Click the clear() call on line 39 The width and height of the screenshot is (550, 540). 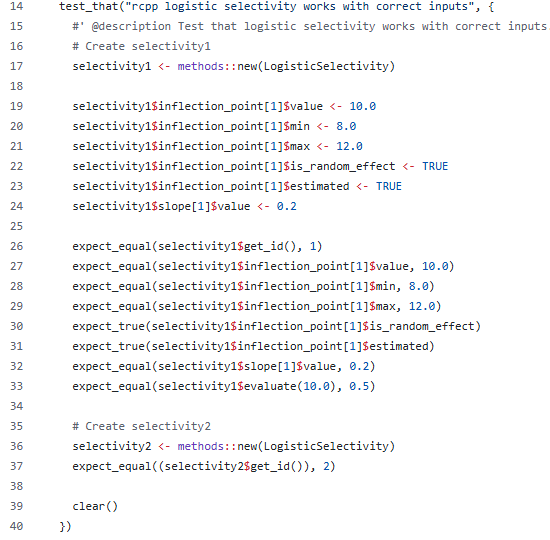click(x=95, y=506)
